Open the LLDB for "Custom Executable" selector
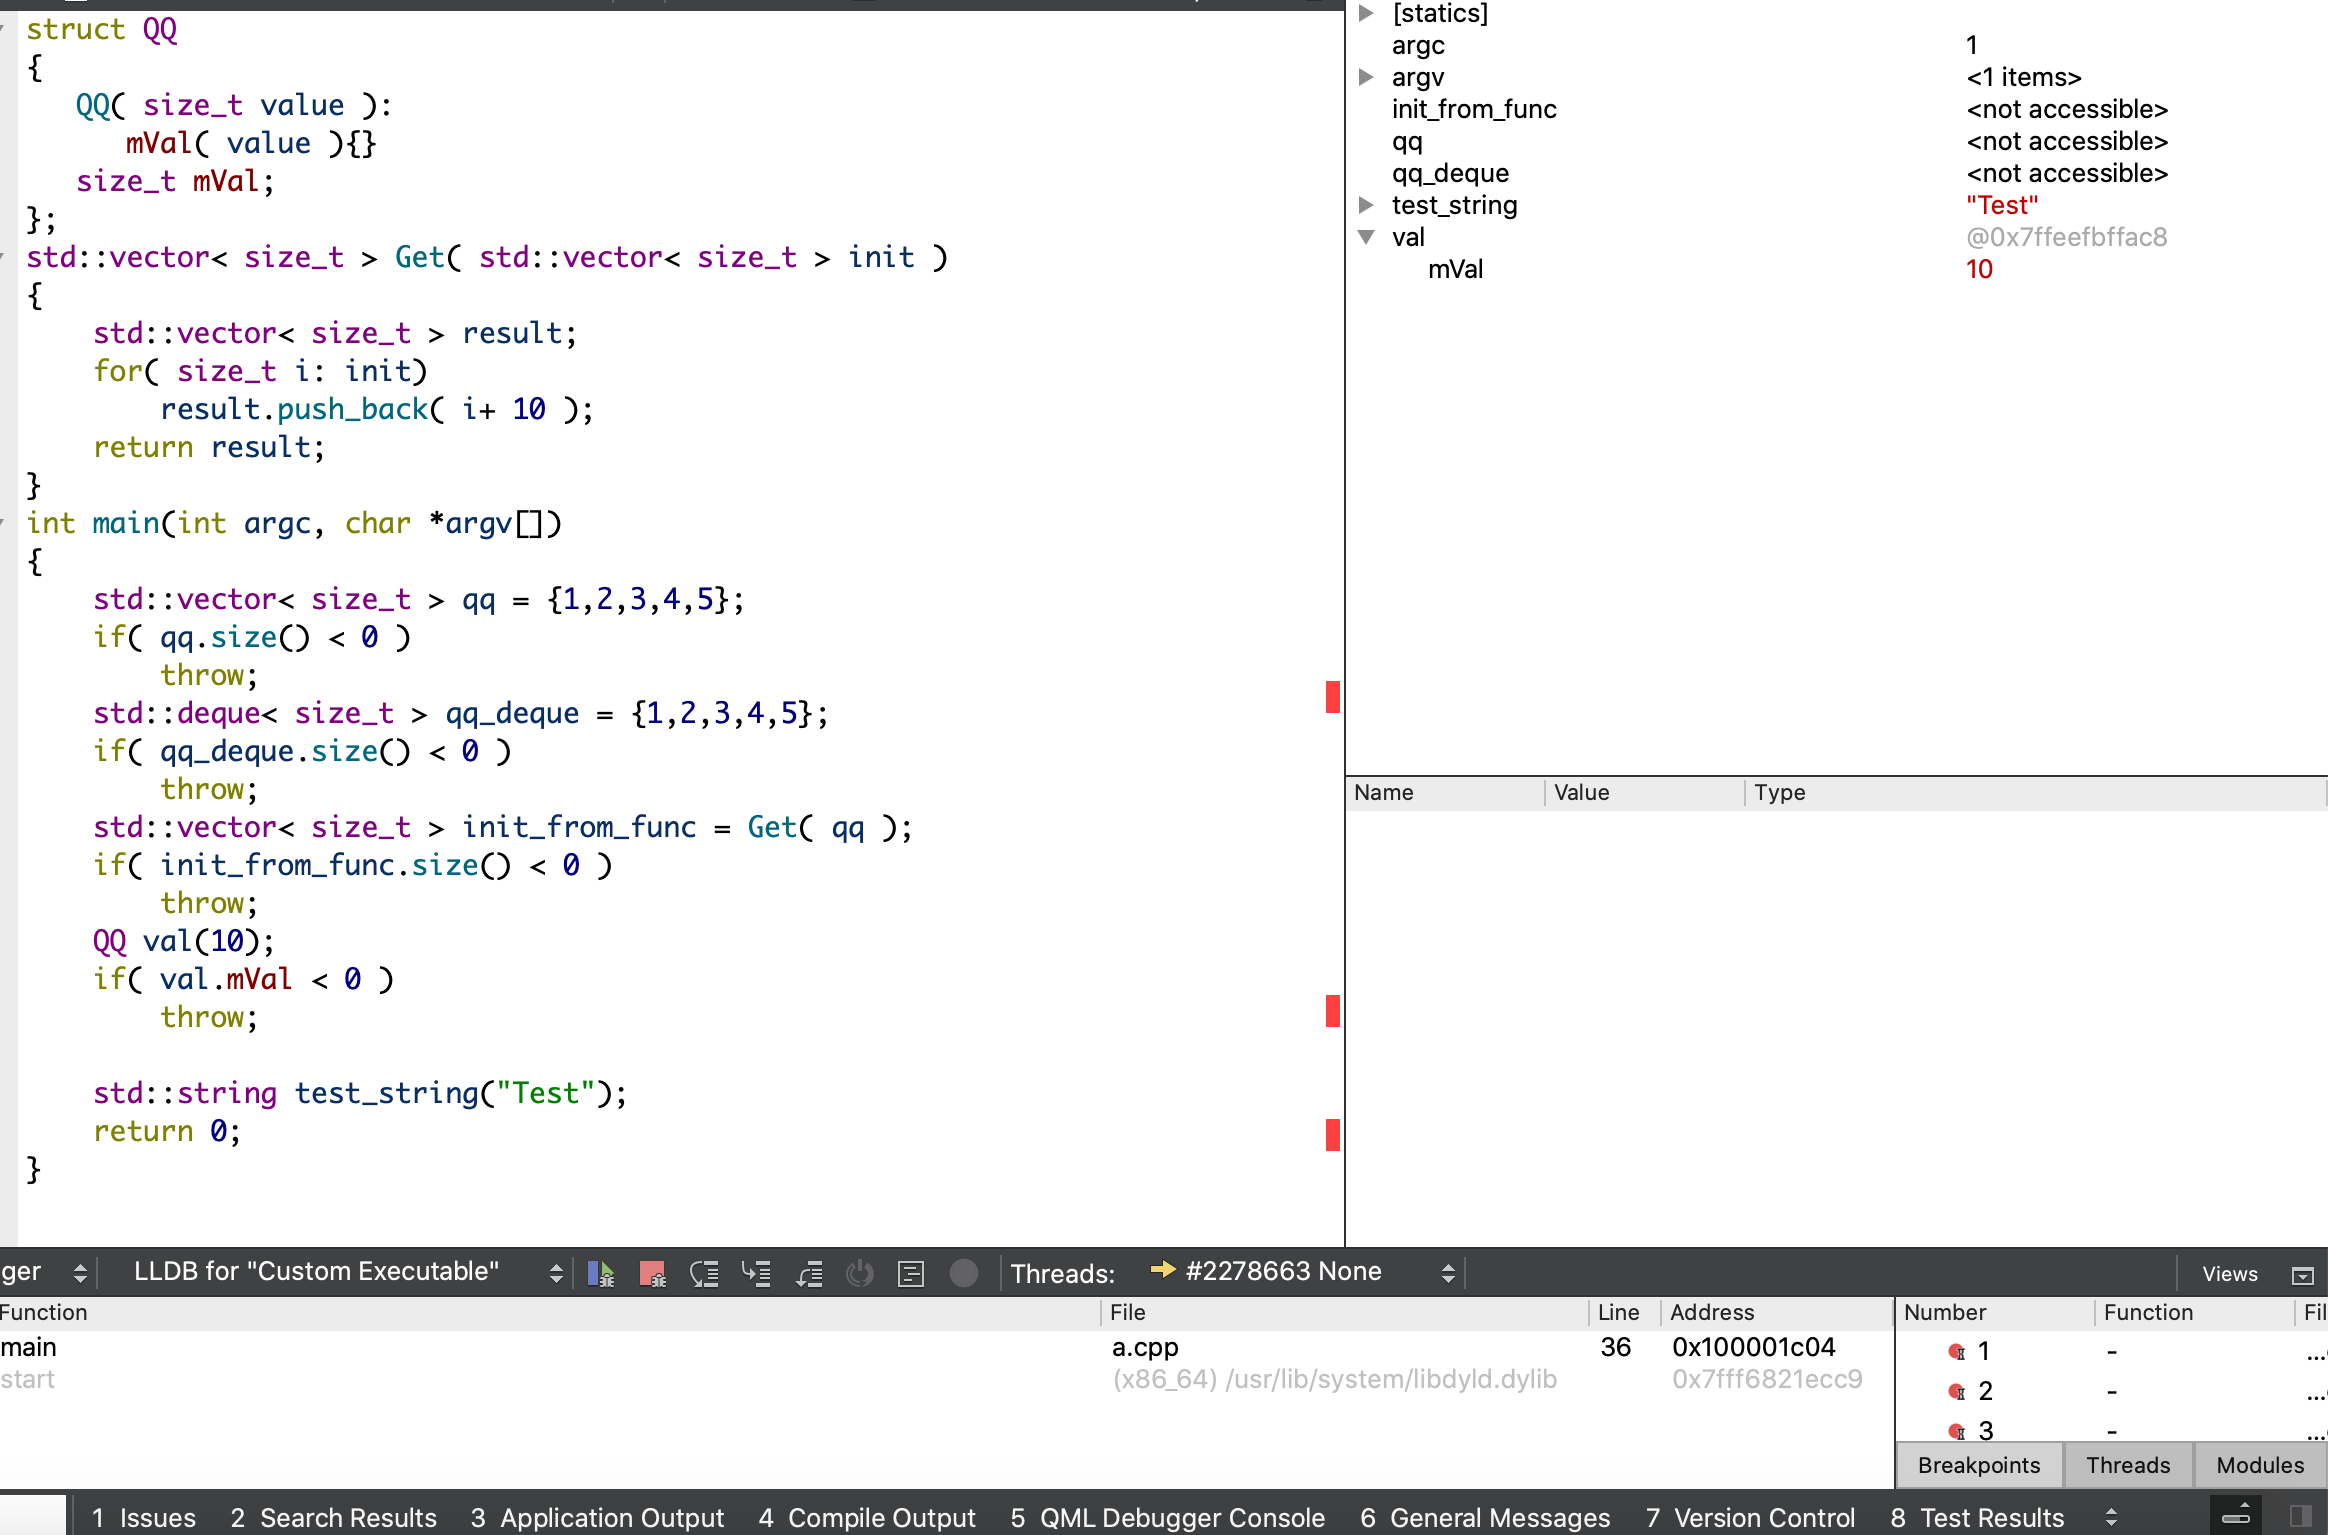This screenshot has height=1535, width=2328. (347, 1272)
